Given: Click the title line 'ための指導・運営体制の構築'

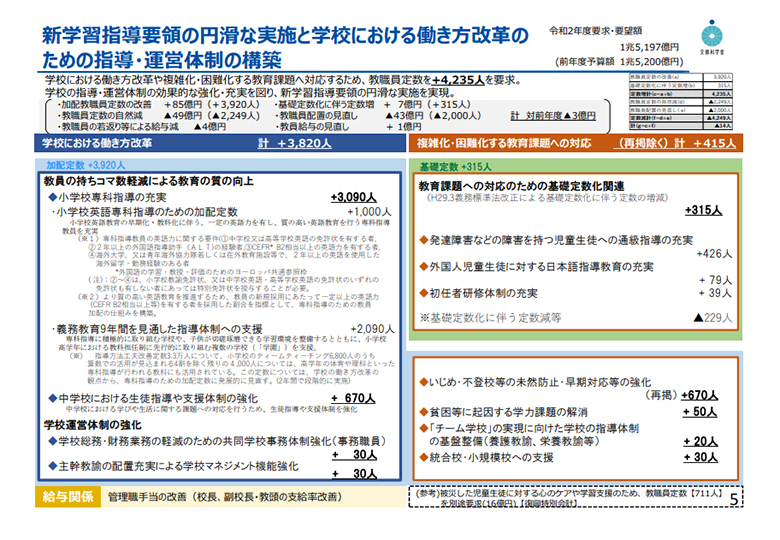Looking at the screenshot, I should pyautogui.click(x=162, y=60).
